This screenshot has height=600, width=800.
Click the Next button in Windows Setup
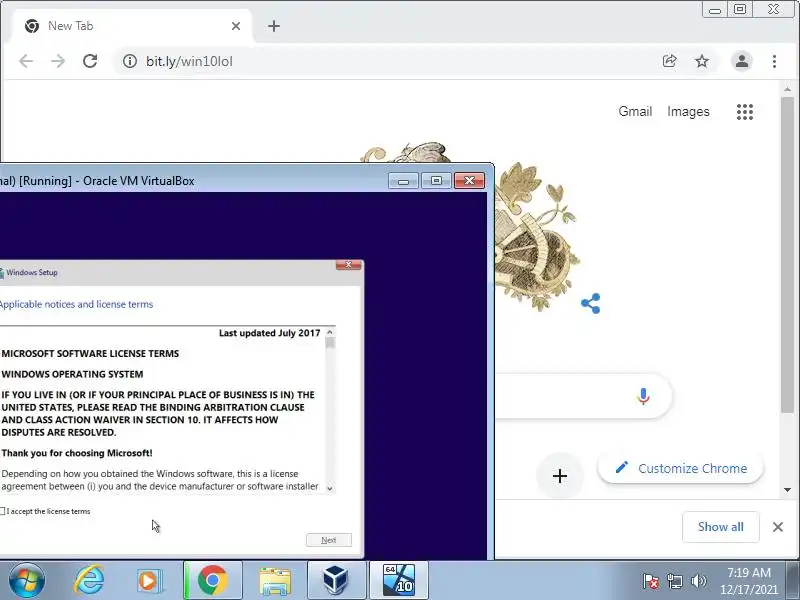pyautogui.click(x=329, y=540)
